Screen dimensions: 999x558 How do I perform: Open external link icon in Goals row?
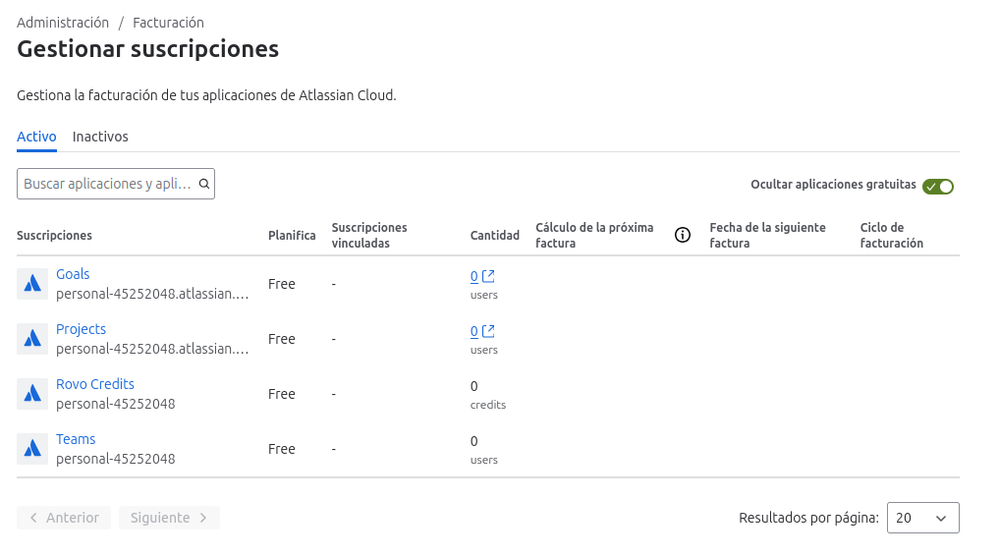(x=488, y=276)
